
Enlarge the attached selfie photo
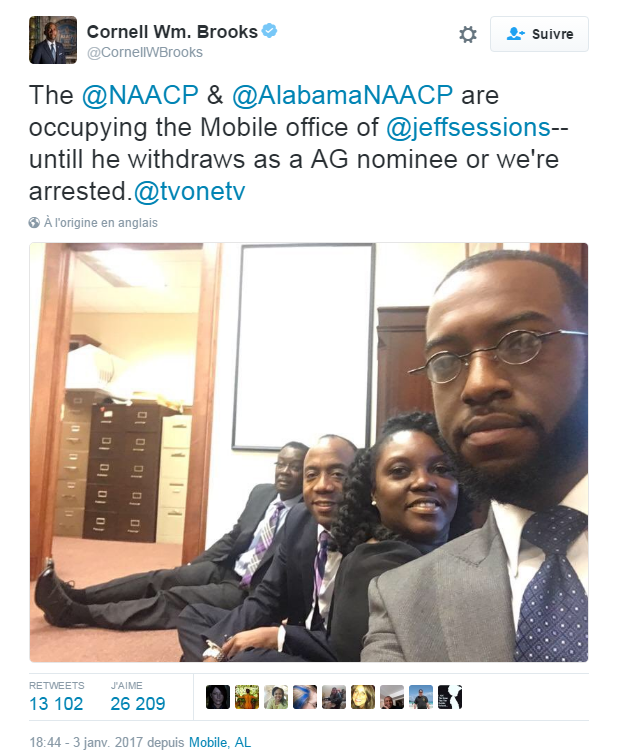point(308,452)
